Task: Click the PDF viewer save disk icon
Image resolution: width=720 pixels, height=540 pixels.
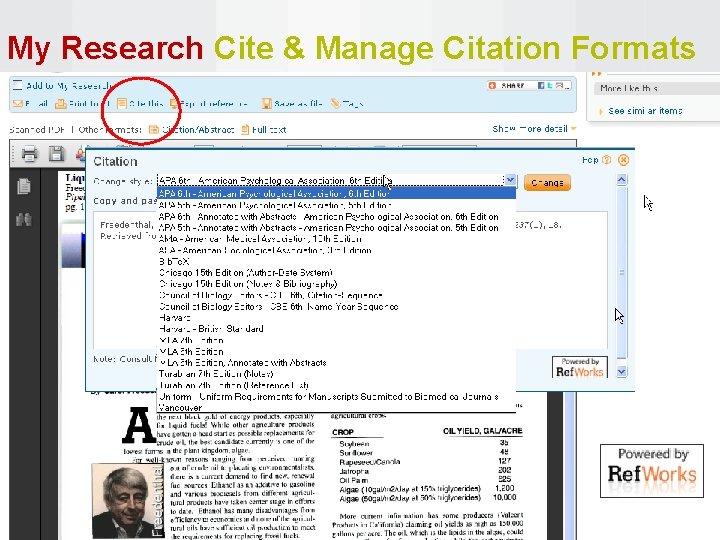Action: (56, 154)
